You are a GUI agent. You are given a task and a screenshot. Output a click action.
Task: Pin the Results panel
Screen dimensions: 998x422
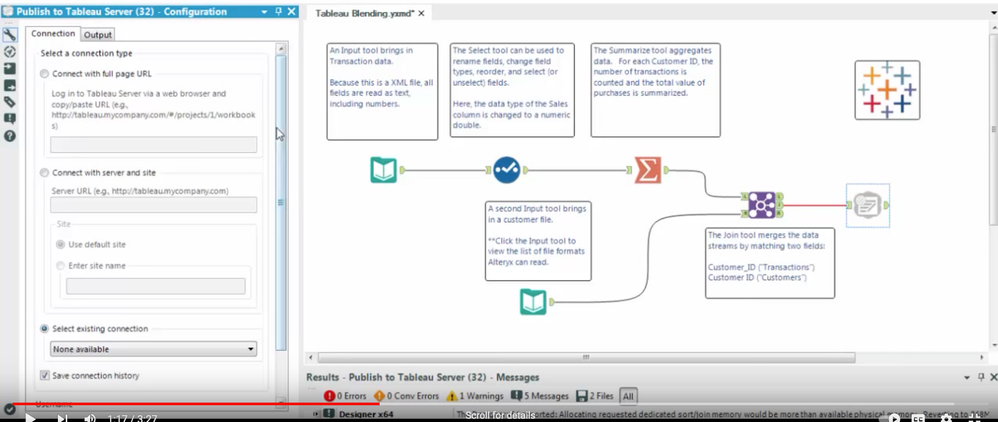[x=981, y=377]
